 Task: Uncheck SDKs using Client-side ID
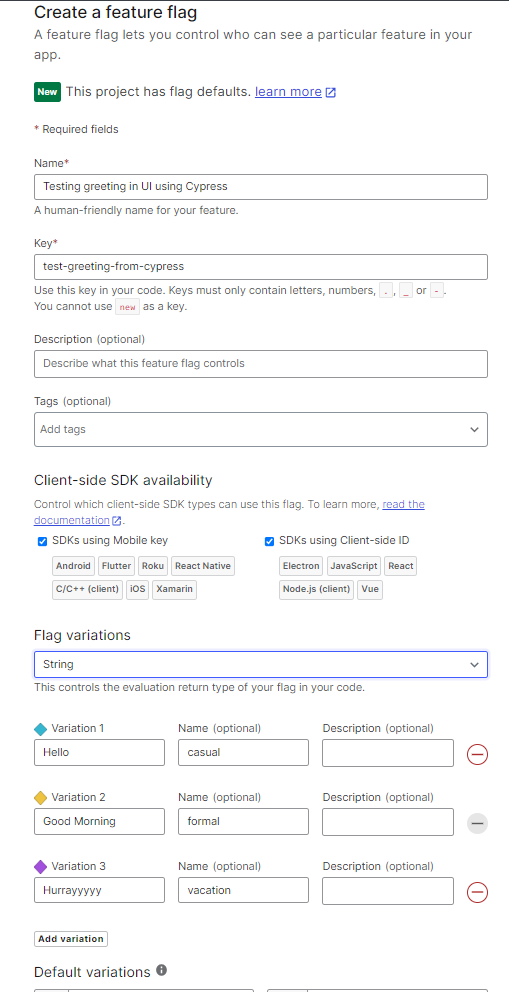coord(269,542)
